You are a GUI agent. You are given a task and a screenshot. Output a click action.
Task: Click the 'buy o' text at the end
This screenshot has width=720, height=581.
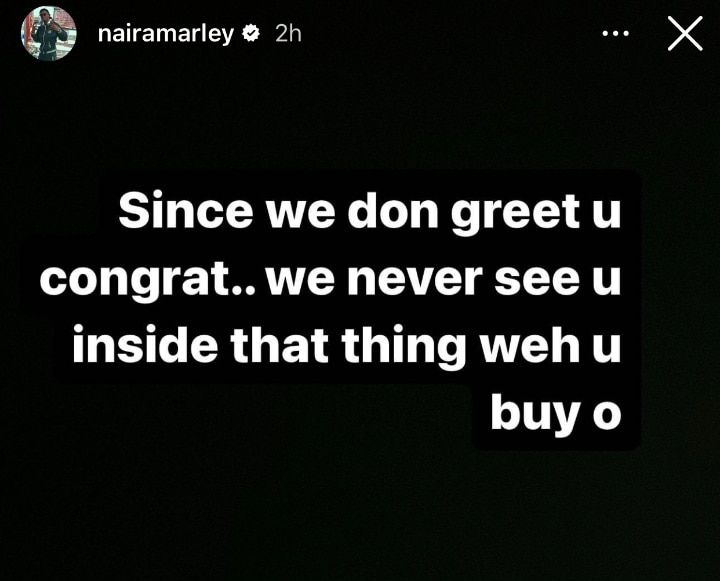tap(556, 412)
